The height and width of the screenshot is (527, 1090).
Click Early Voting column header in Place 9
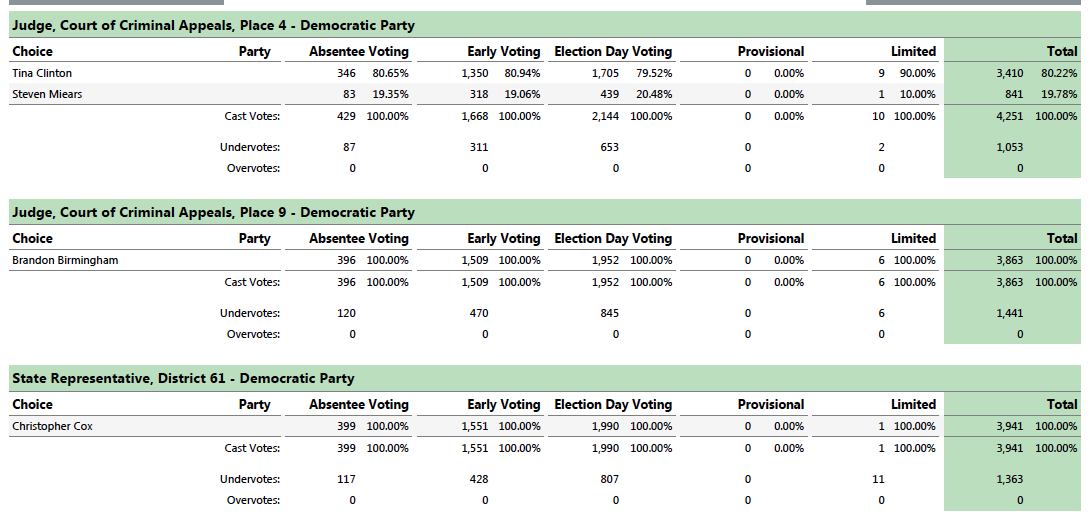[503, 238]
